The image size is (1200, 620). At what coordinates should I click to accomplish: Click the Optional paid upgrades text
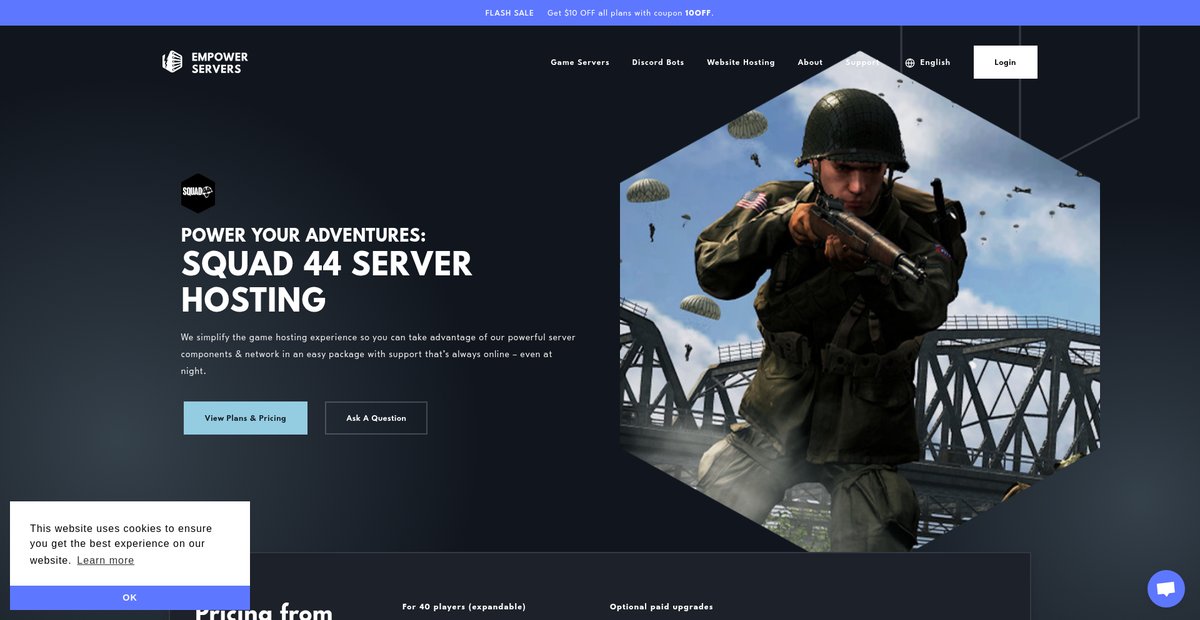(661, 607)
